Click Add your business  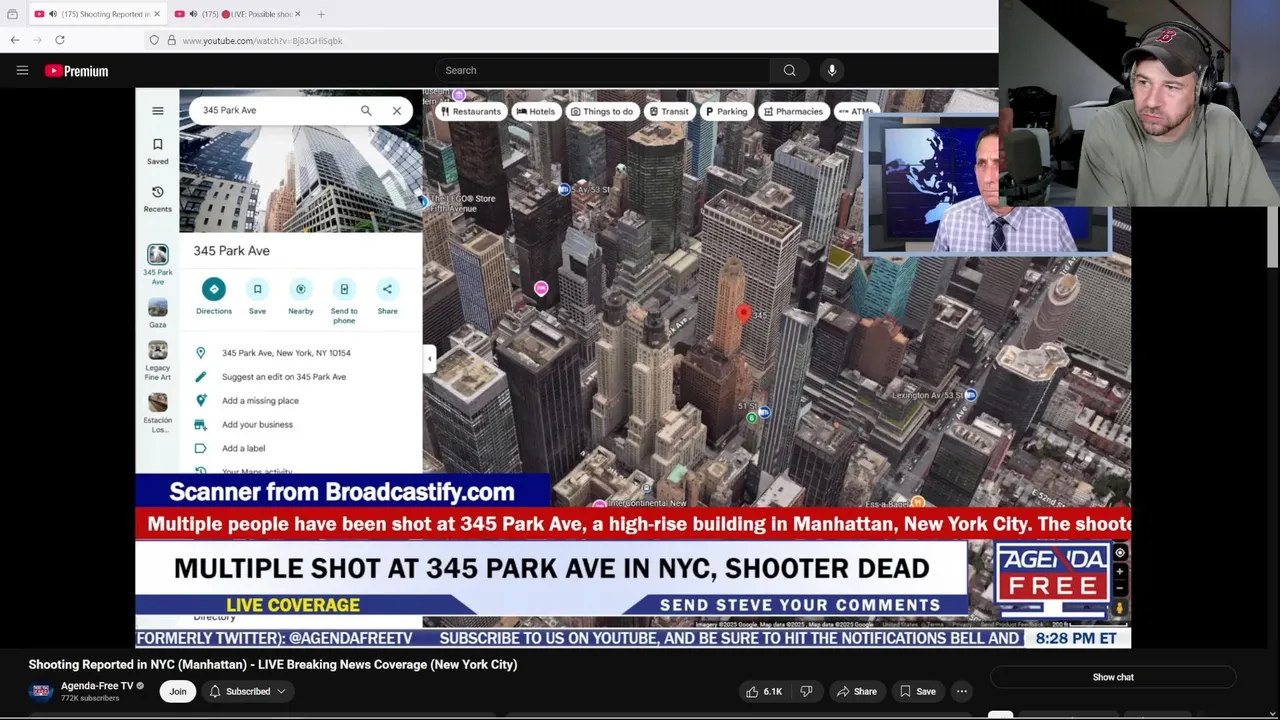257,425
